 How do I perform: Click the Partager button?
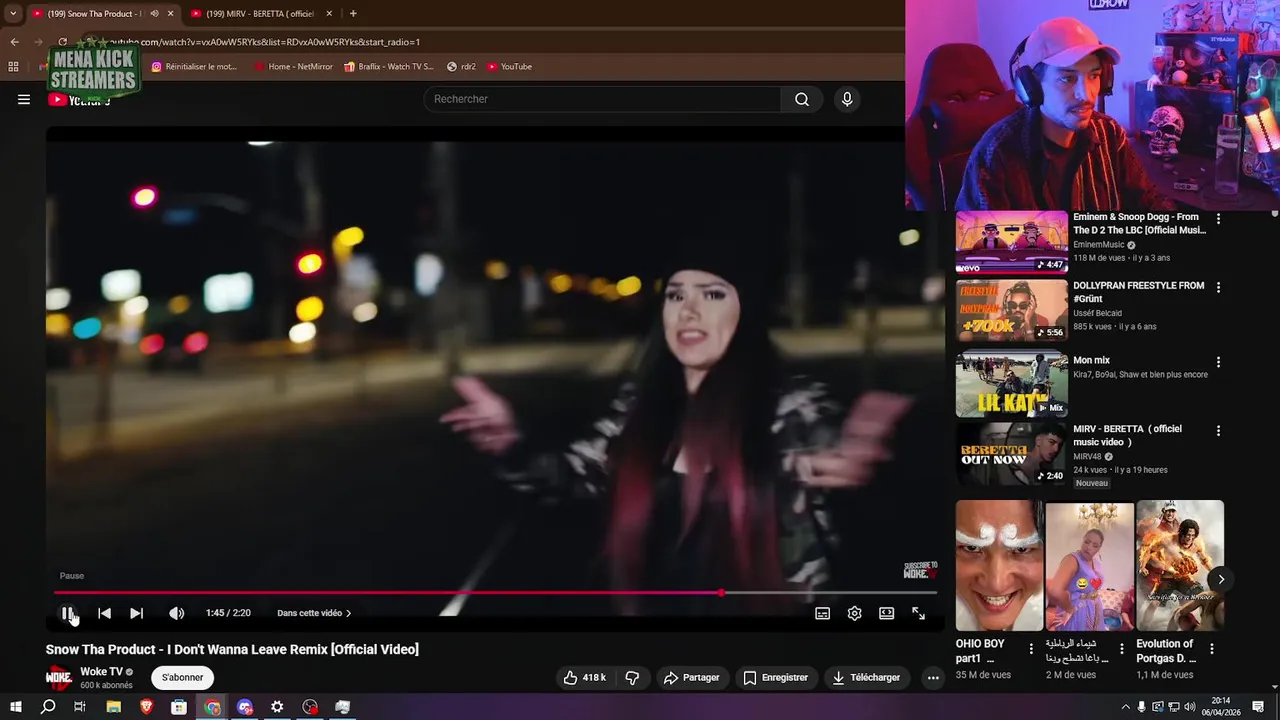tap(691, 677)
